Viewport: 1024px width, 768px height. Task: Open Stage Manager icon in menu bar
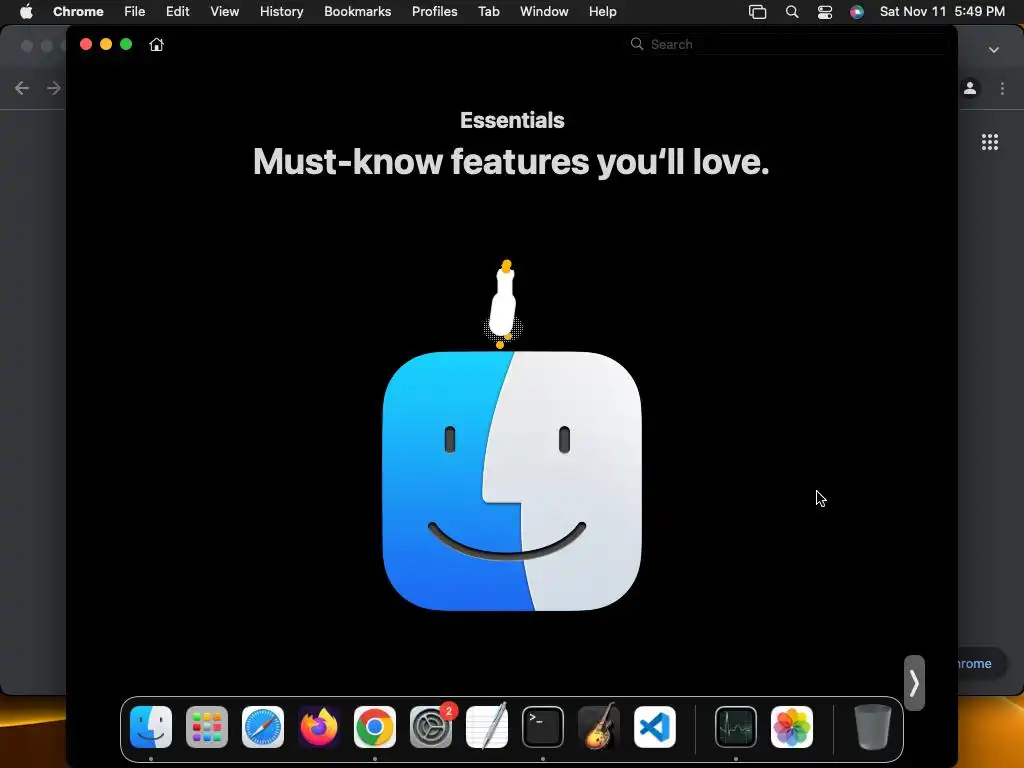(758, 12)
